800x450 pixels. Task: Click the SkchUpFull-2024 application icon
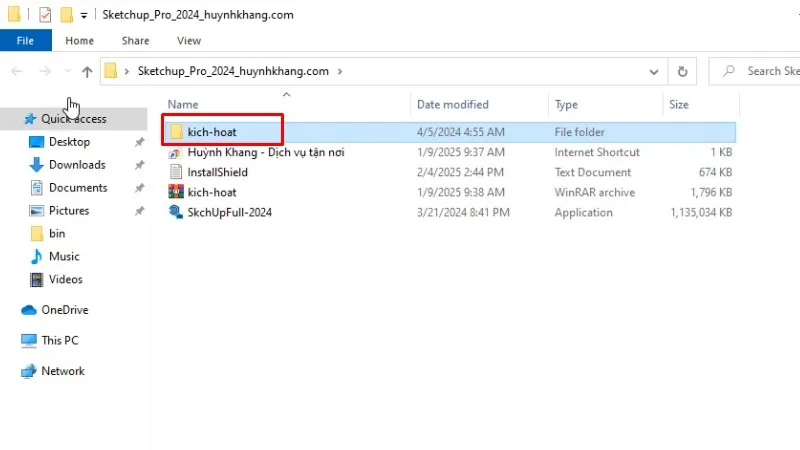click(x=176, y=212)
